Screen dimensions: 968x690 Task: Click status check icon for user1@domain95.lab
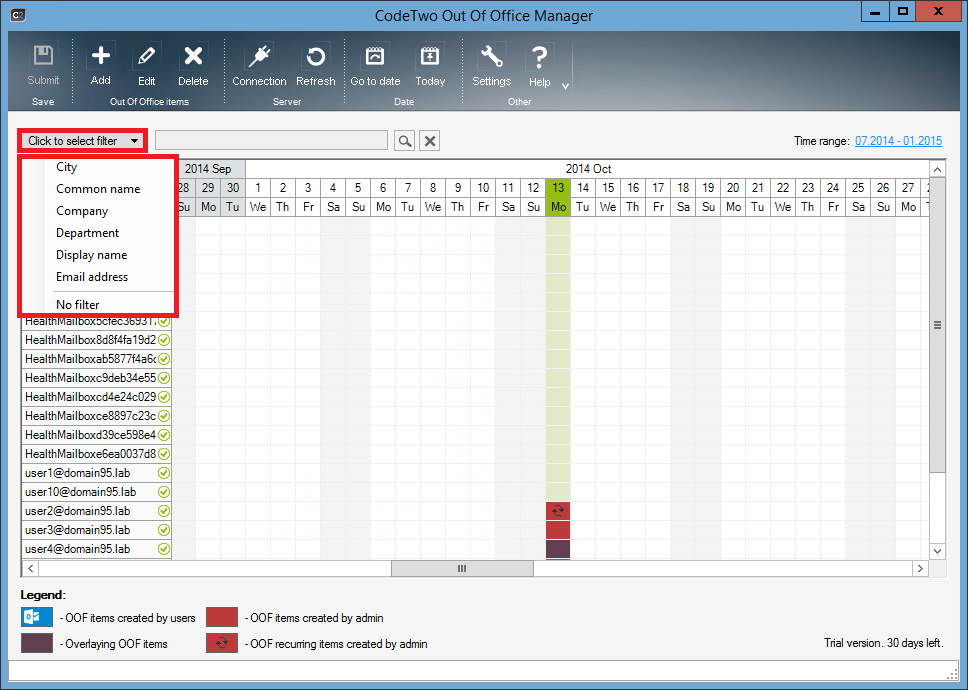tap(164, 473)
